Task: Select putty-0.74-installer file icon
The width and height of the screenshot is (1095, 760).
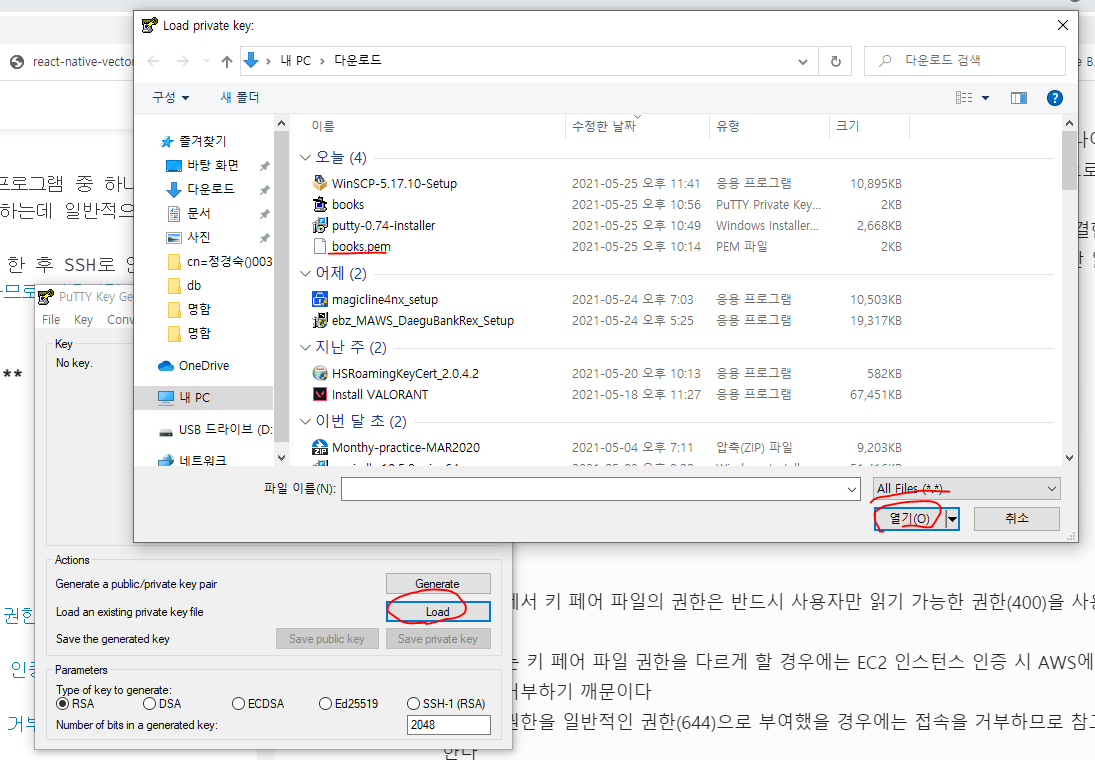Action: tap(320, 225)
